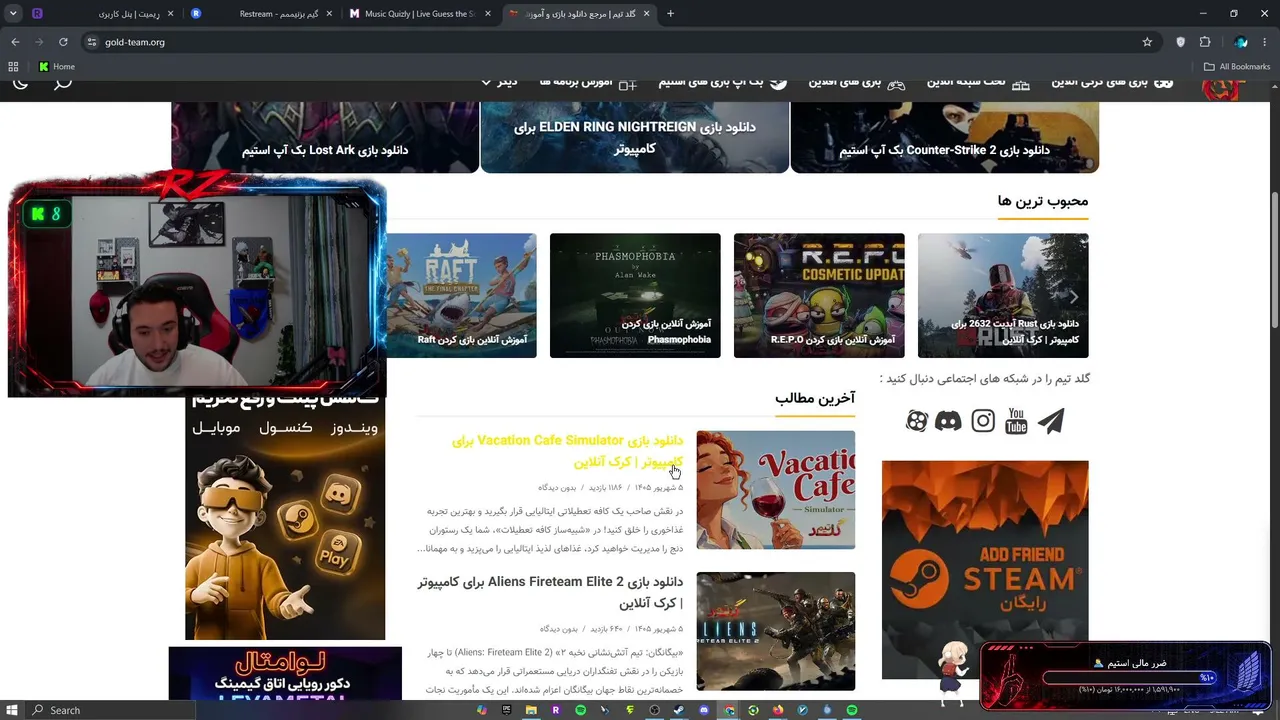Slide popular games carousel to next
The width and height of the screenshot is (1280, 720).
click(x=1074, y=297)
